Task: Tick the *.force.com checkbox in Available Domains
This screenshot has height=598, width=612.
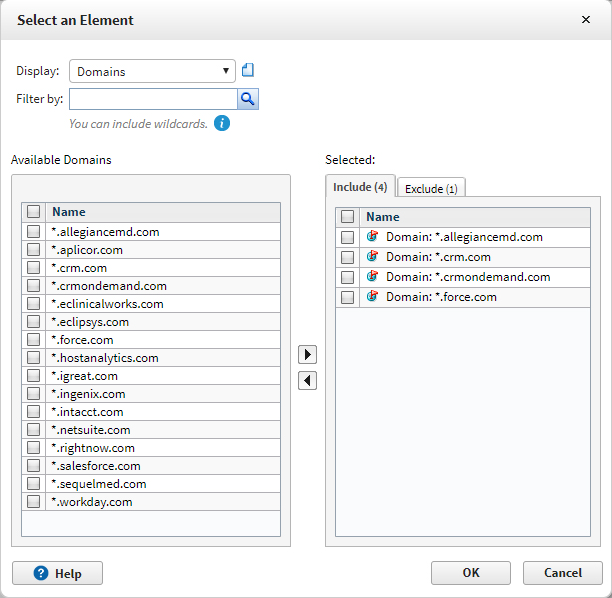Action: 34,340
